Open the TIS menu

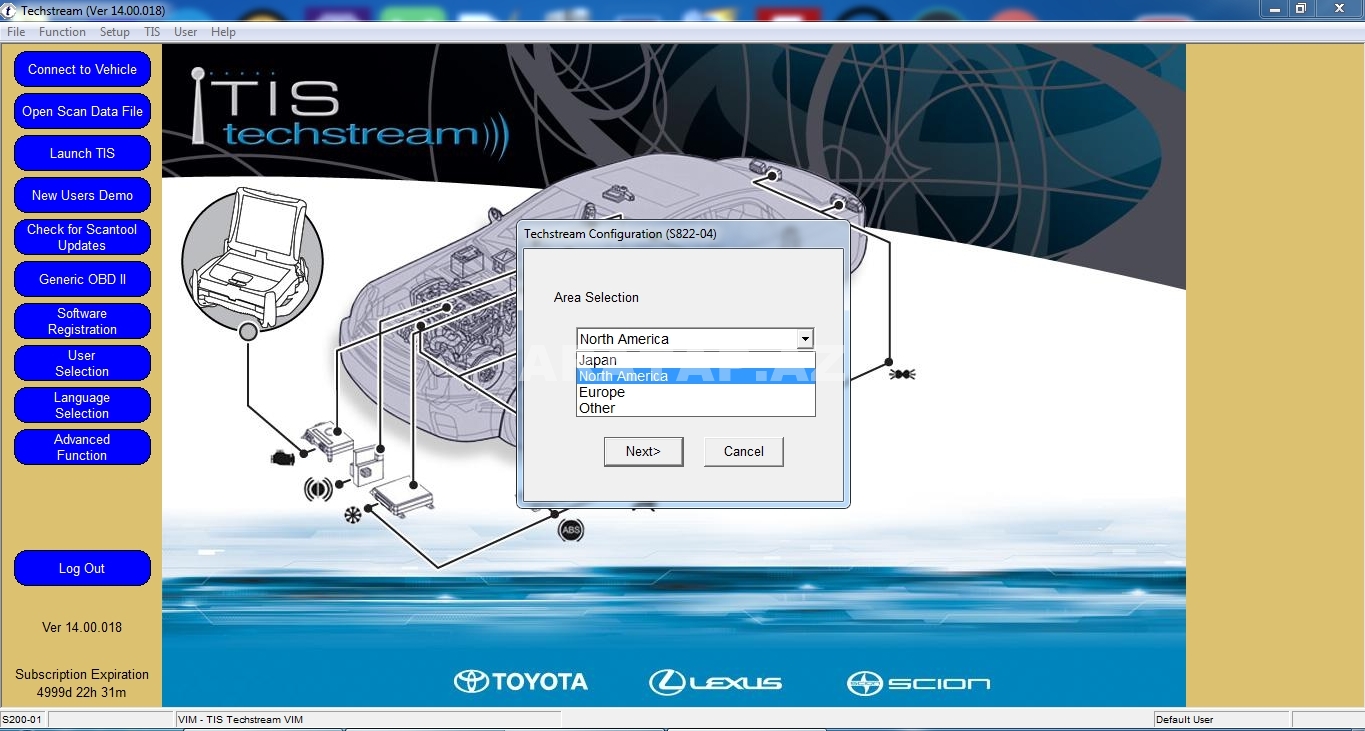(152, 32)
